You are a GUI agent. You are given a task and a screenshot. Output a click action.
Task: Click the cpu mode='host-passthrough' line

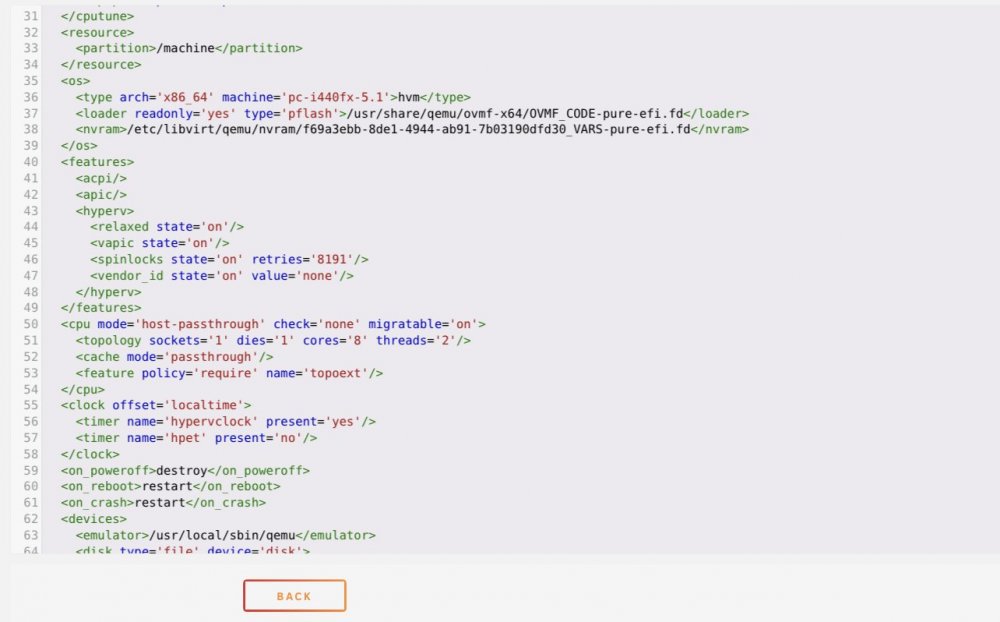pos(273,324)
